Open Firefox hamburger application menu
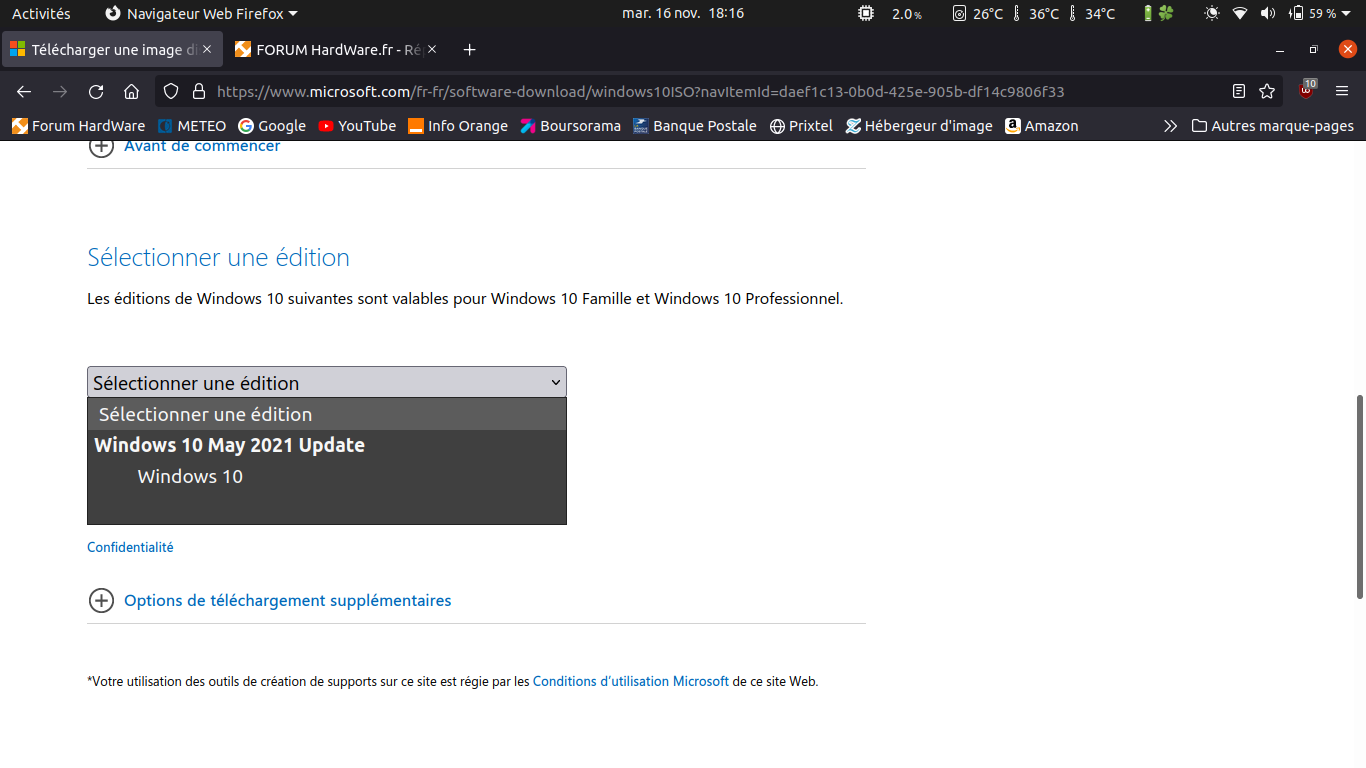The width and height of the screenshot is (1366, 768). point(1342,92)
